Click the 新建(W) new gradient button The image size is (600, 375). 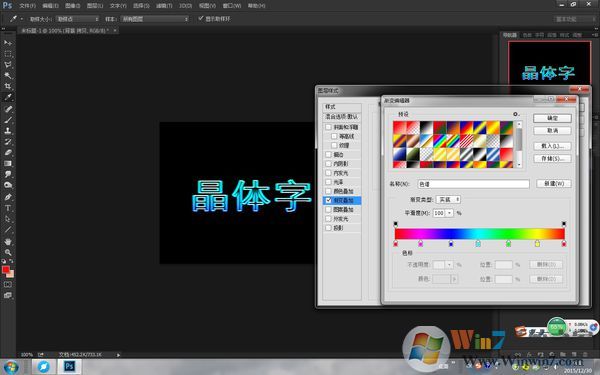click(x=554, y=184)
